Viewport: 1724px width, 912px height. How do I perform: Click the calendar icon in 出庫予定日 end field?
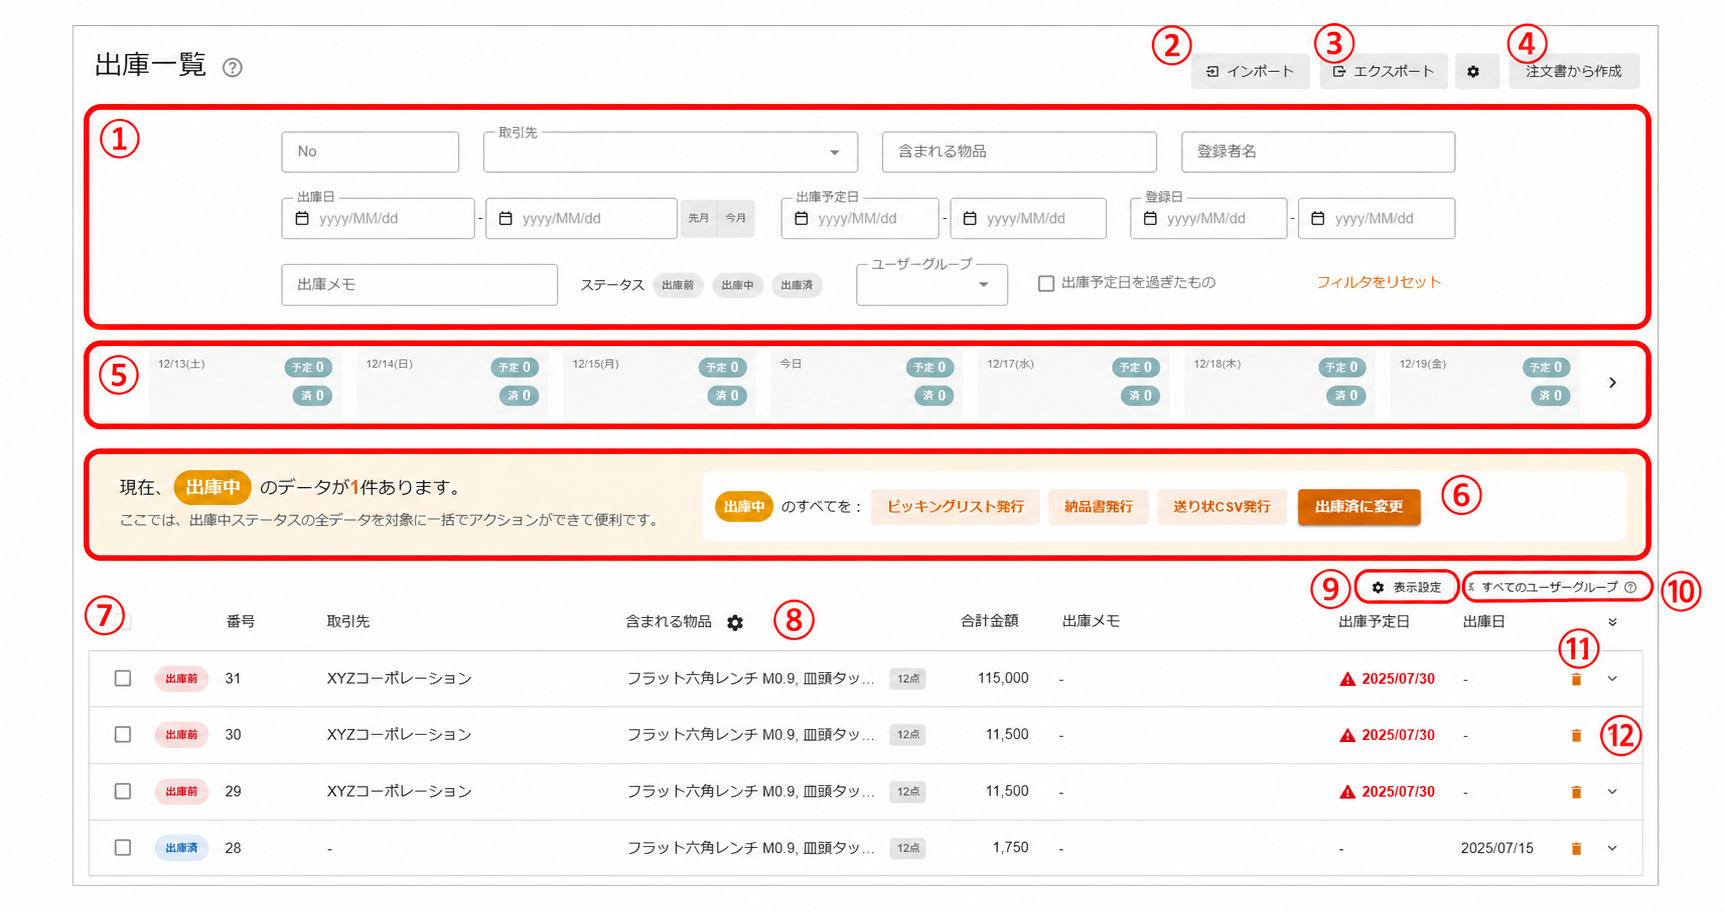[x=970, y=218]
